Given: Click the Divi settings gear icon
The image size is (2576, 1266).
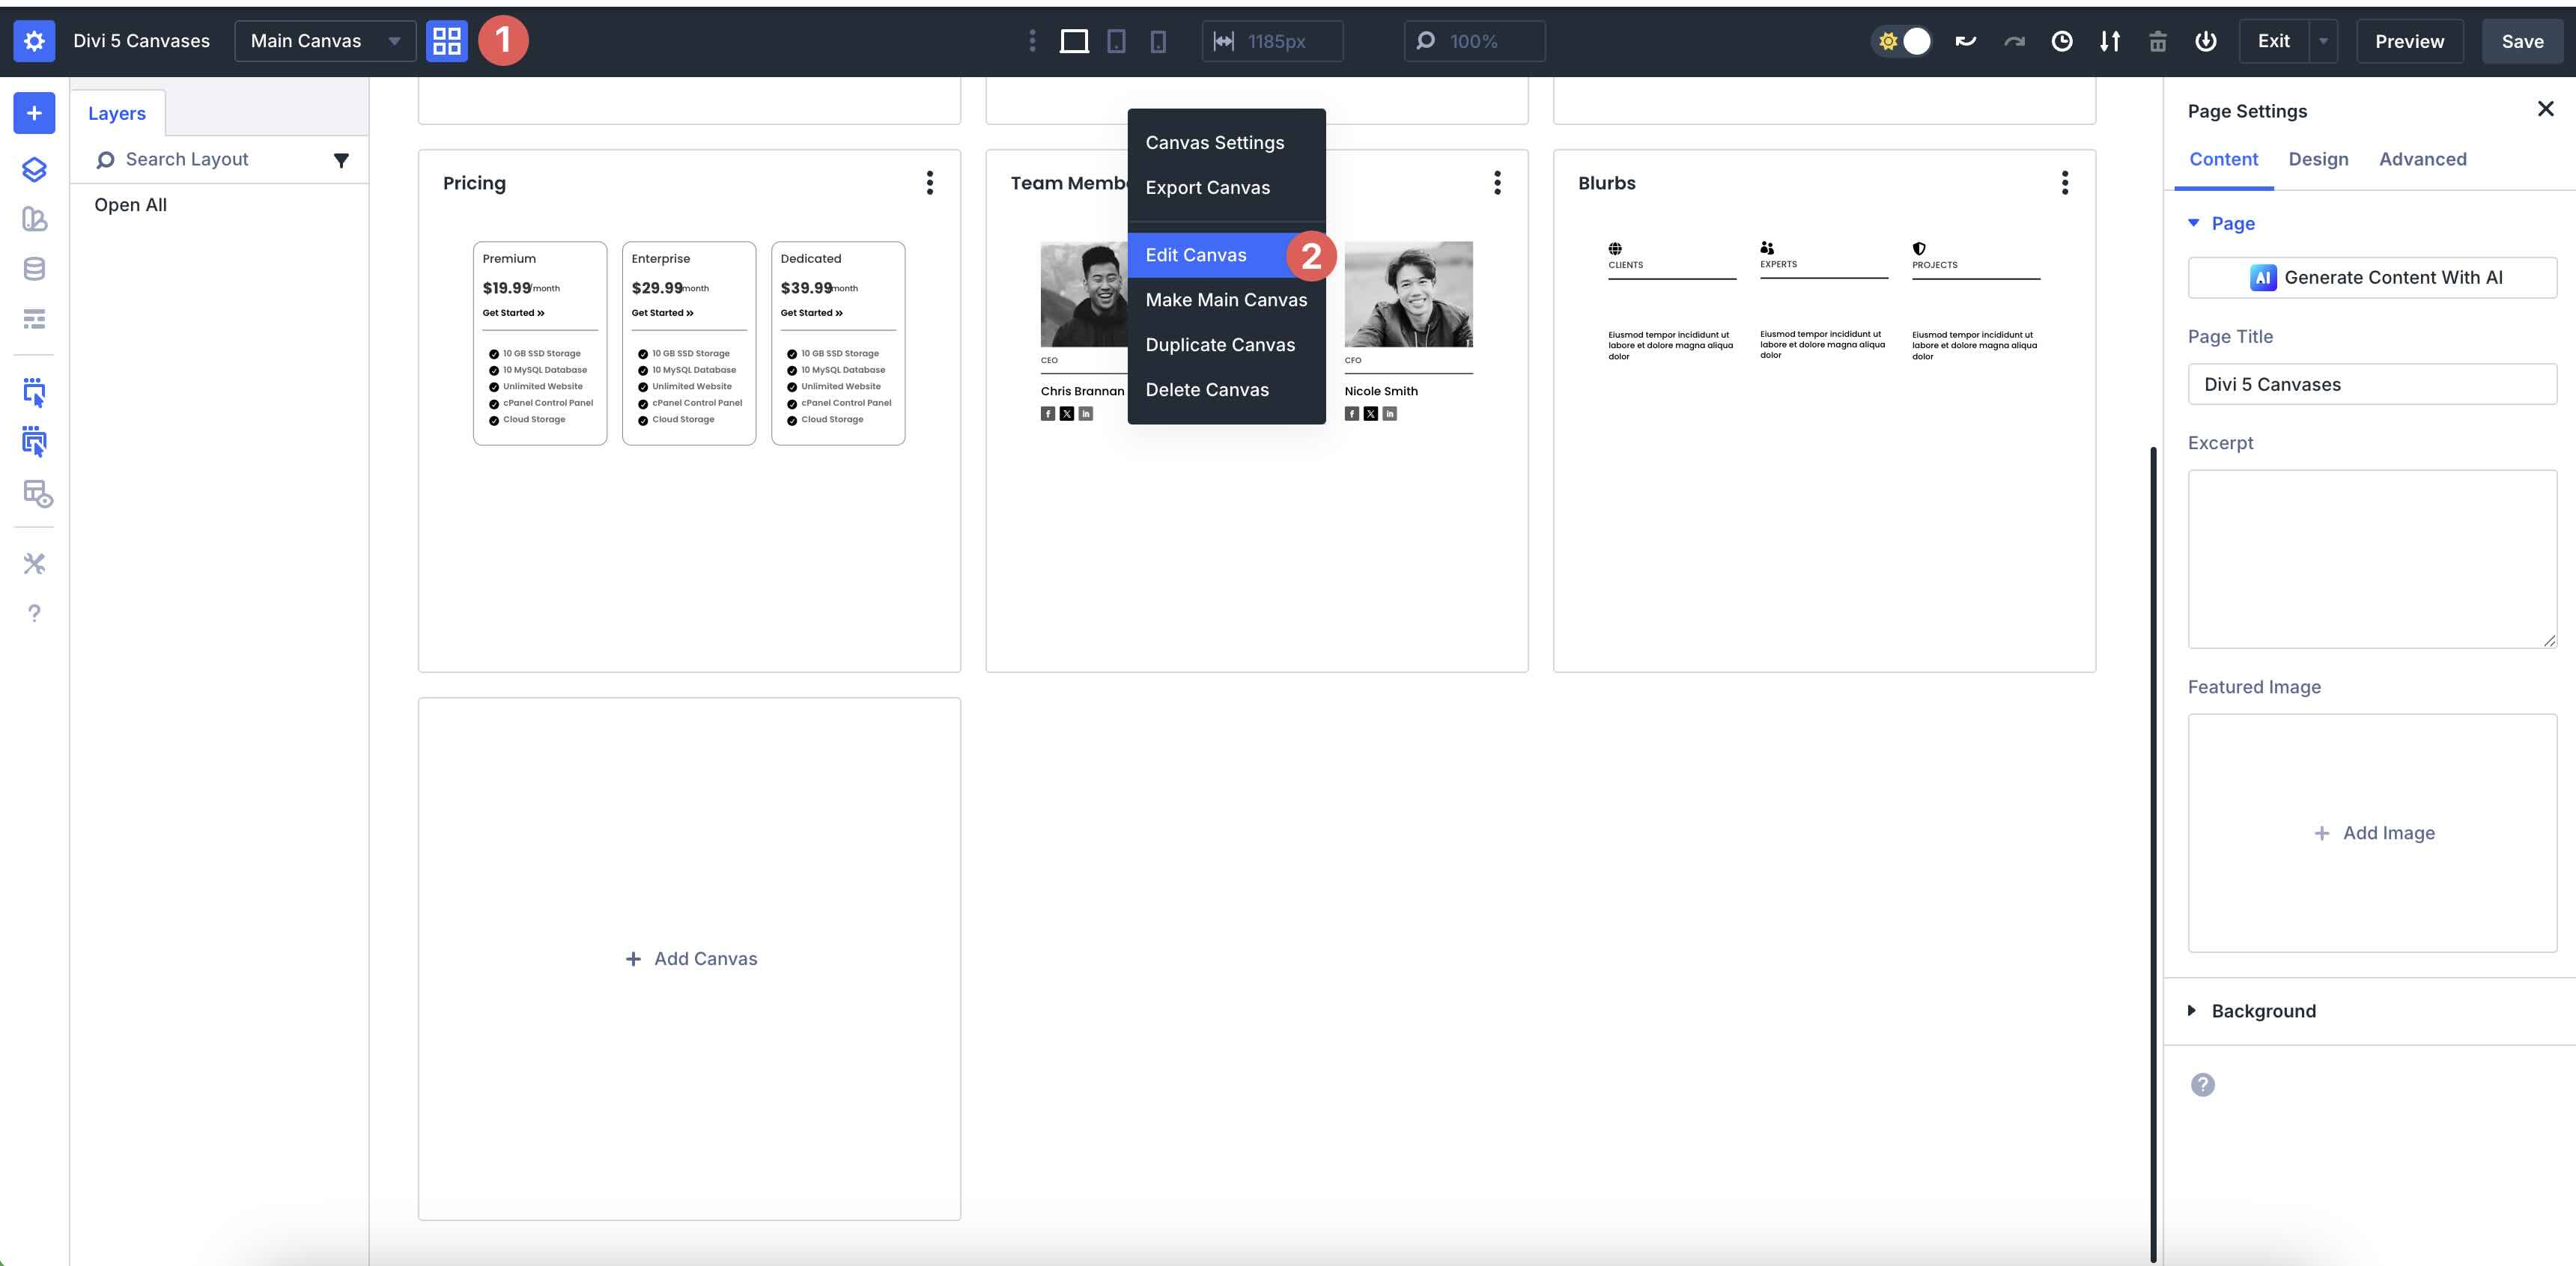Looking at the screenshot, I should (x=34, y=41).
